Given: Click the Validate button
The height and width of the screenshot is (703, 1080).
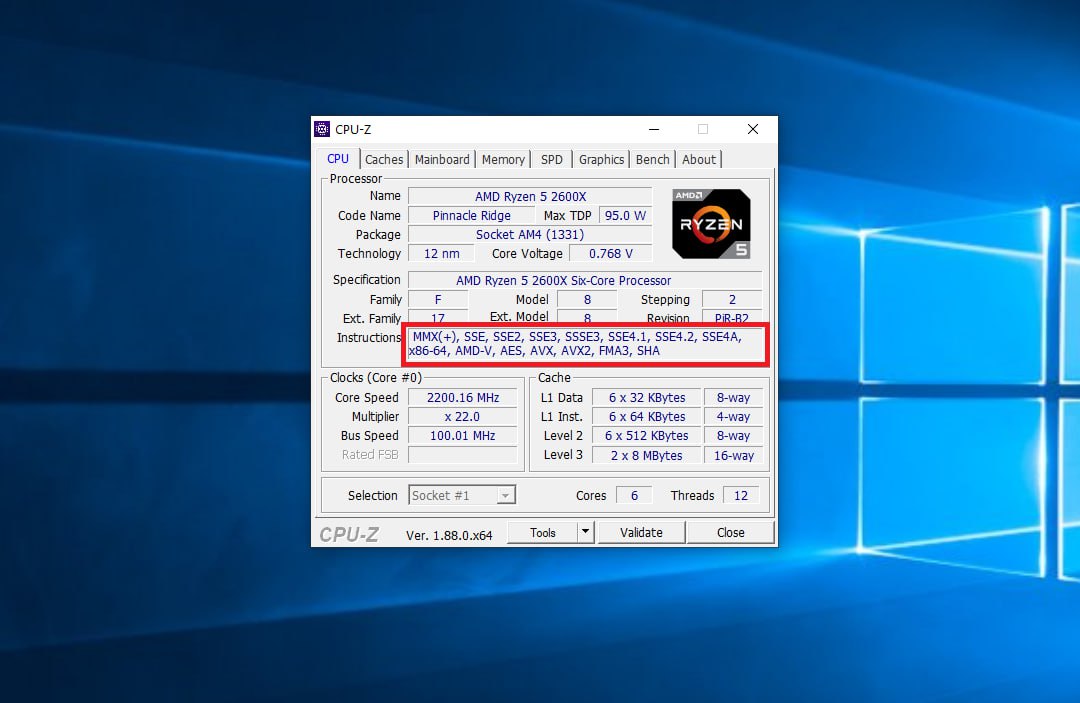Looking at the screenshot, I should [x=641, y=532].
